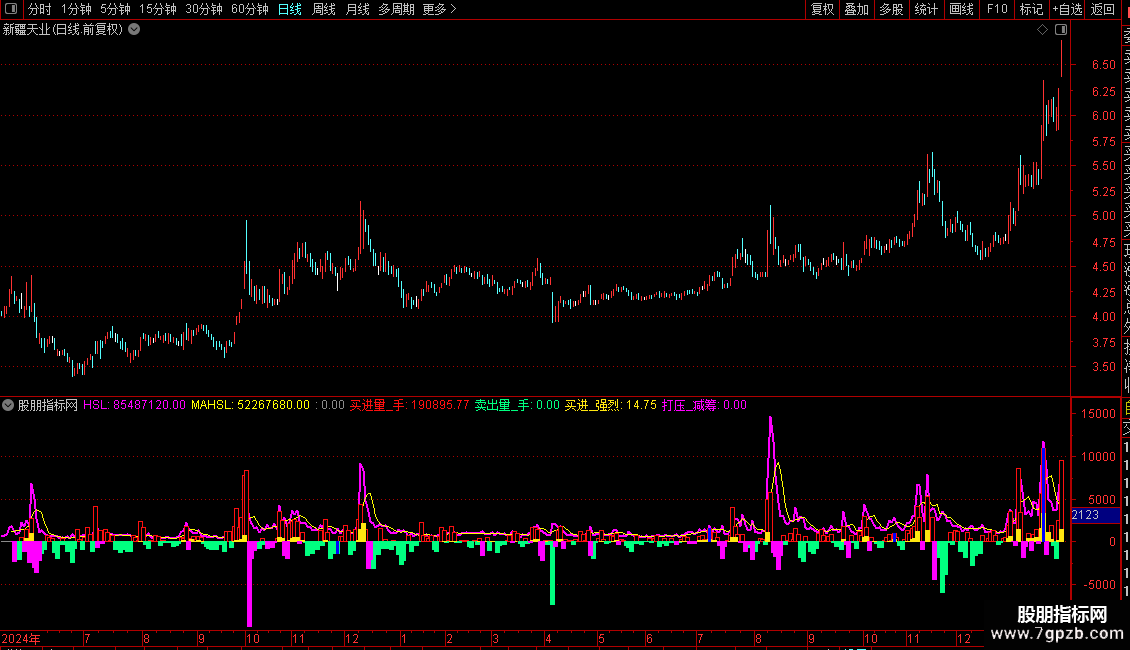Image resolution: width=1130 pixels, height=650 pixels.
Task: Switch to the 分时 intraday view
Action: [40, 9]
